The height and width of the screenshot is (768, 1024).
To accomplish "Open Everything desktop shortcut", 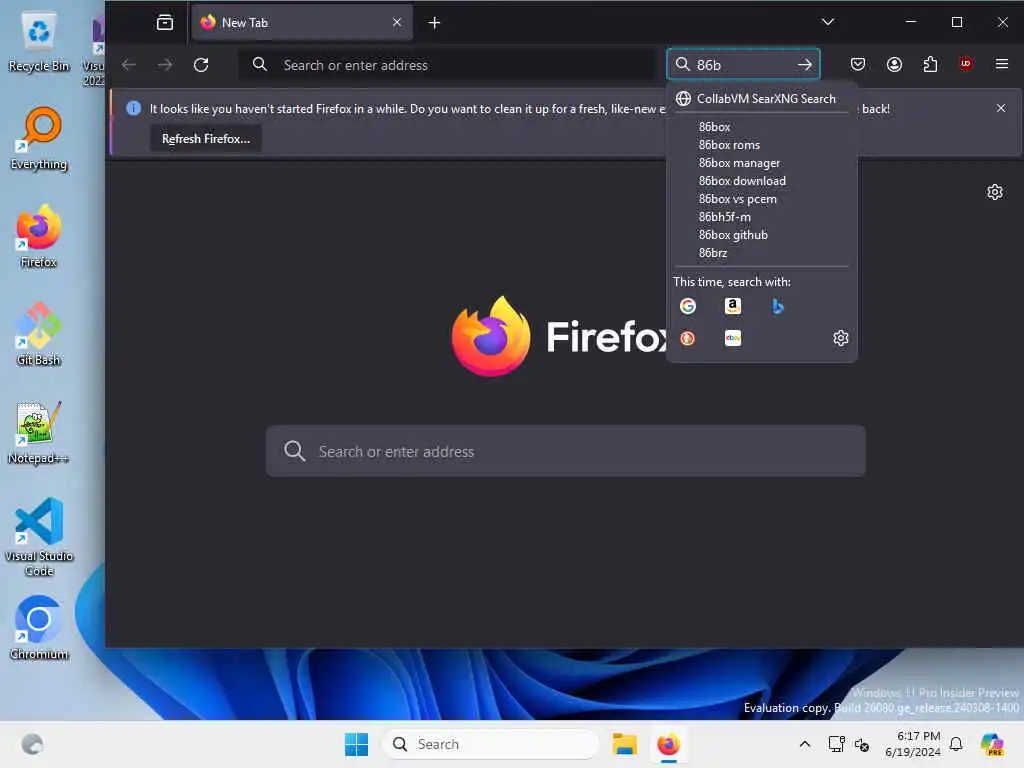I will (39, 139).
